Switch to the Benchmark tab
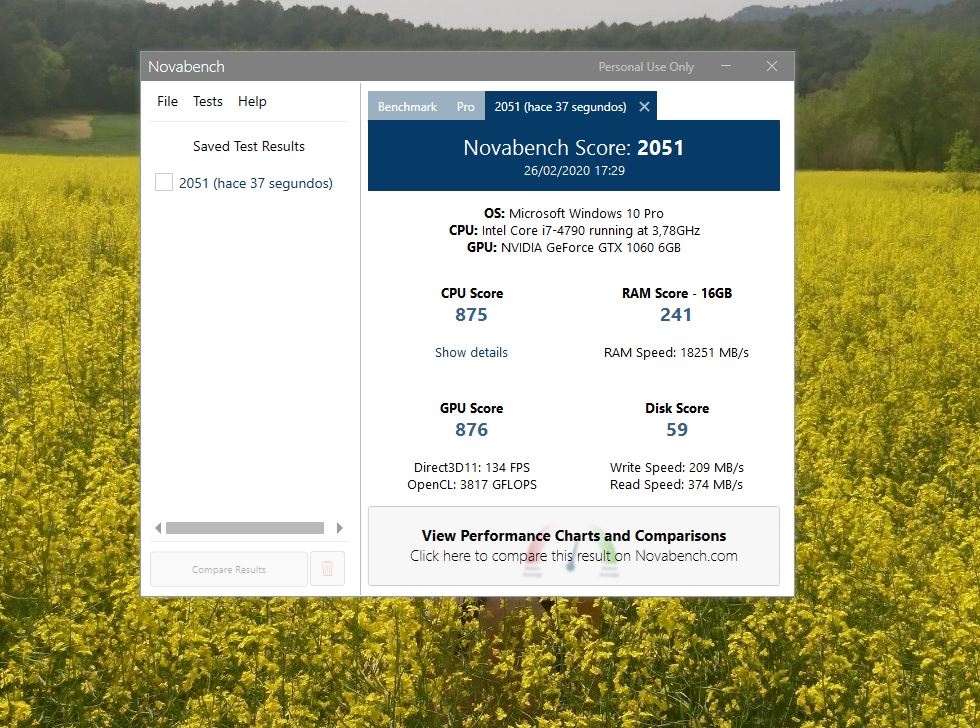Viewport: 980px width, 728px height. [408, 107]
